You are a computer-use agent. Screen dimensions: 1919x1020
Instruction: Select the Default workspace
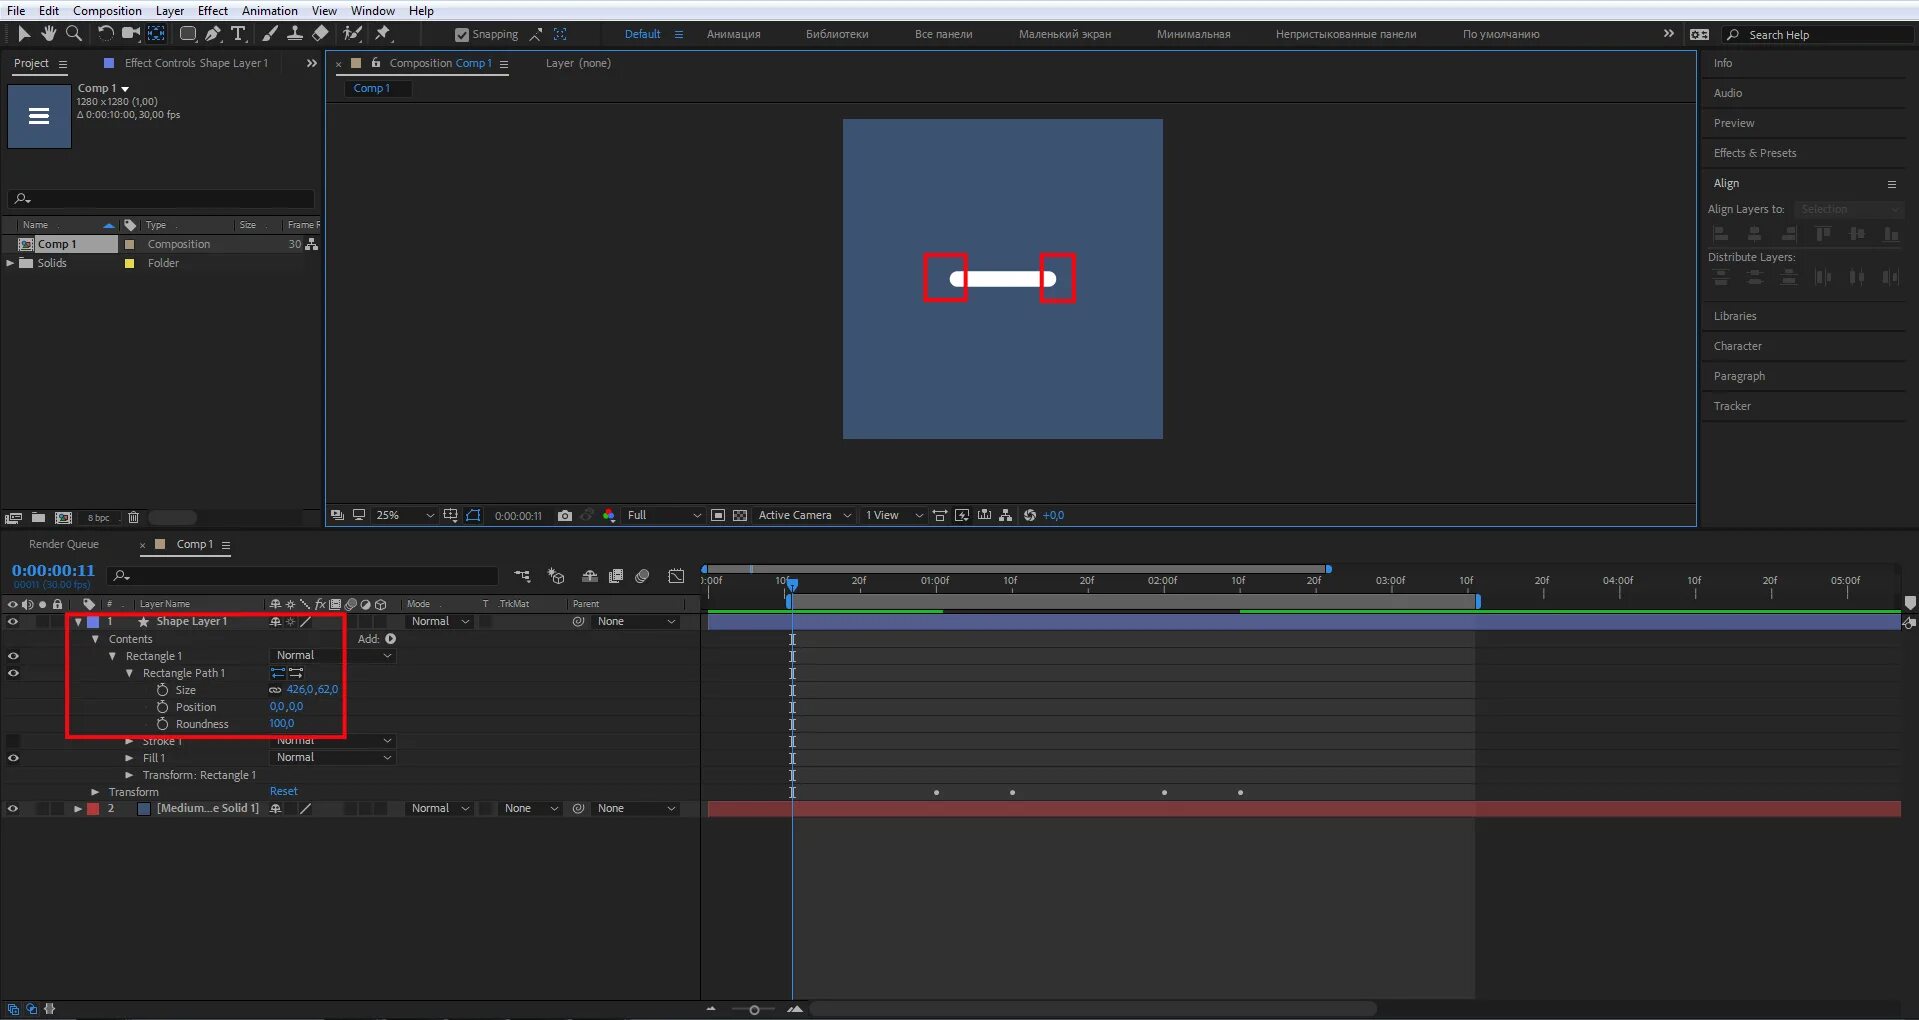coord(642,34)
